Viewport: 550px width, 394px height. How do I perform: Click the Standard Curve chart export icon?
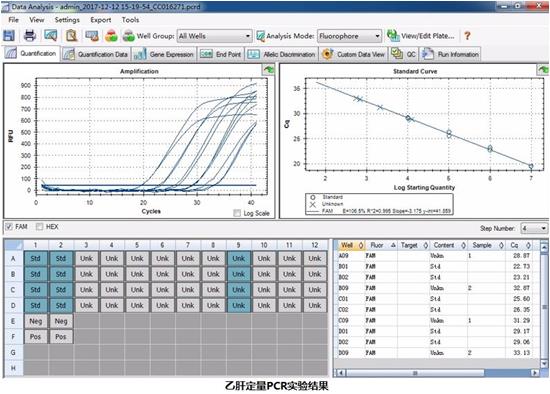tap(543, 69)
